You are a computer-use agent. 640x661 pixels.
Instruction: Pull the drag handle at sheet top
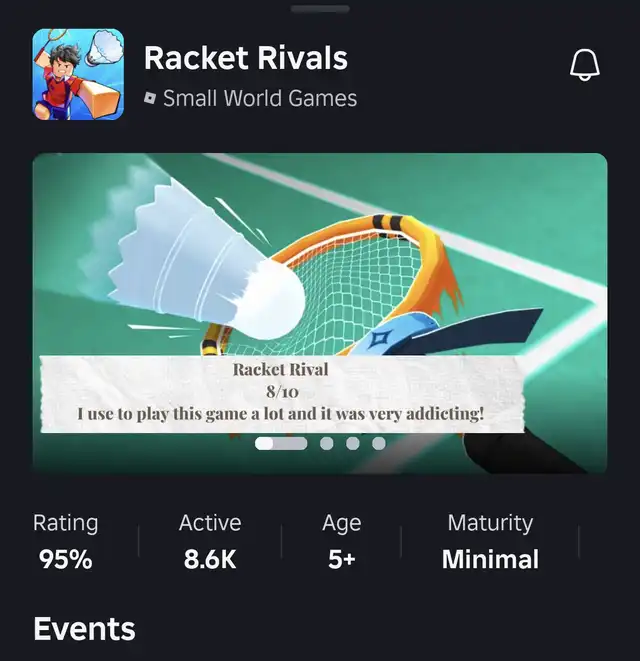[x=320, y=9]
